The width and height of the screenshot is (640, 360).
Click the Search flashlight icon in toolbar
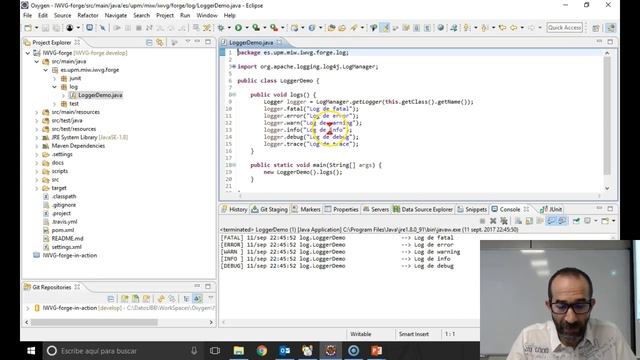[x=353, y=28]
